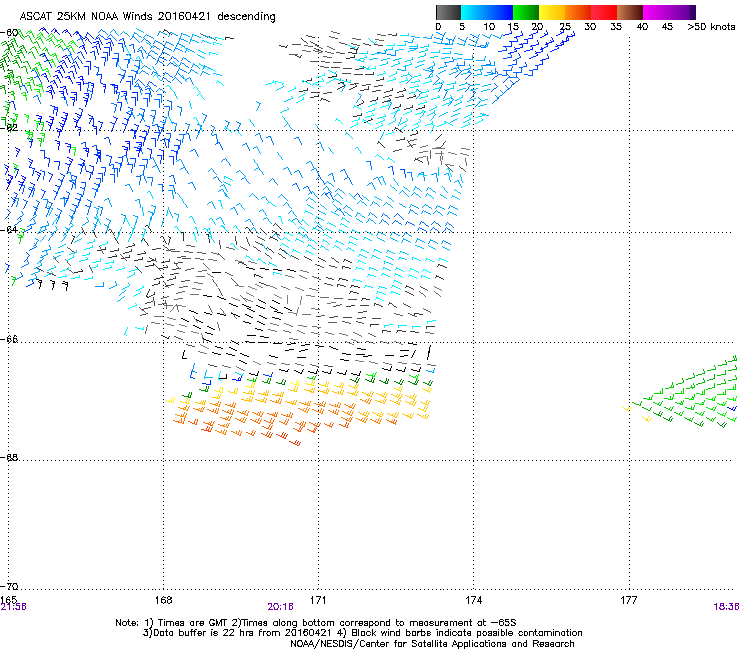This screenshot has height=650, width=740.
Task: Click the purple time stamp '18:36'
Action: [726, 607]
